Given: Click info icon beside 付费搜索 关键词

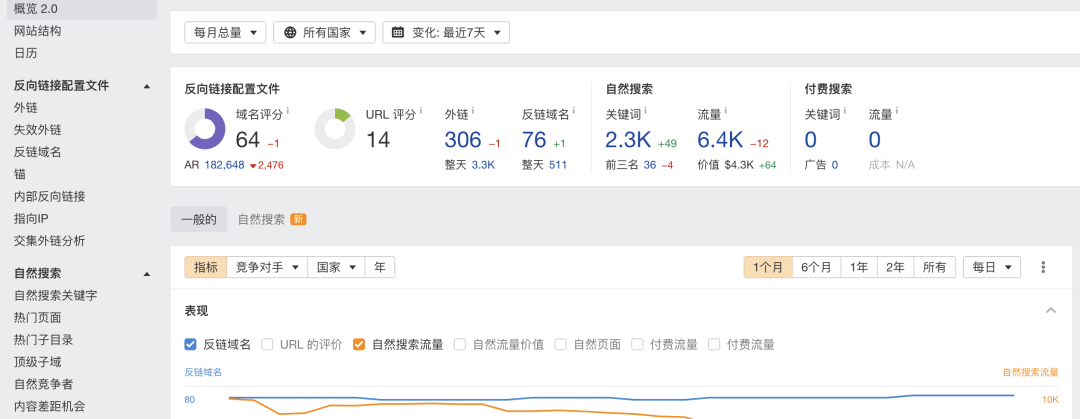Looking at the screenshot, I should click(x=844, y=110).
